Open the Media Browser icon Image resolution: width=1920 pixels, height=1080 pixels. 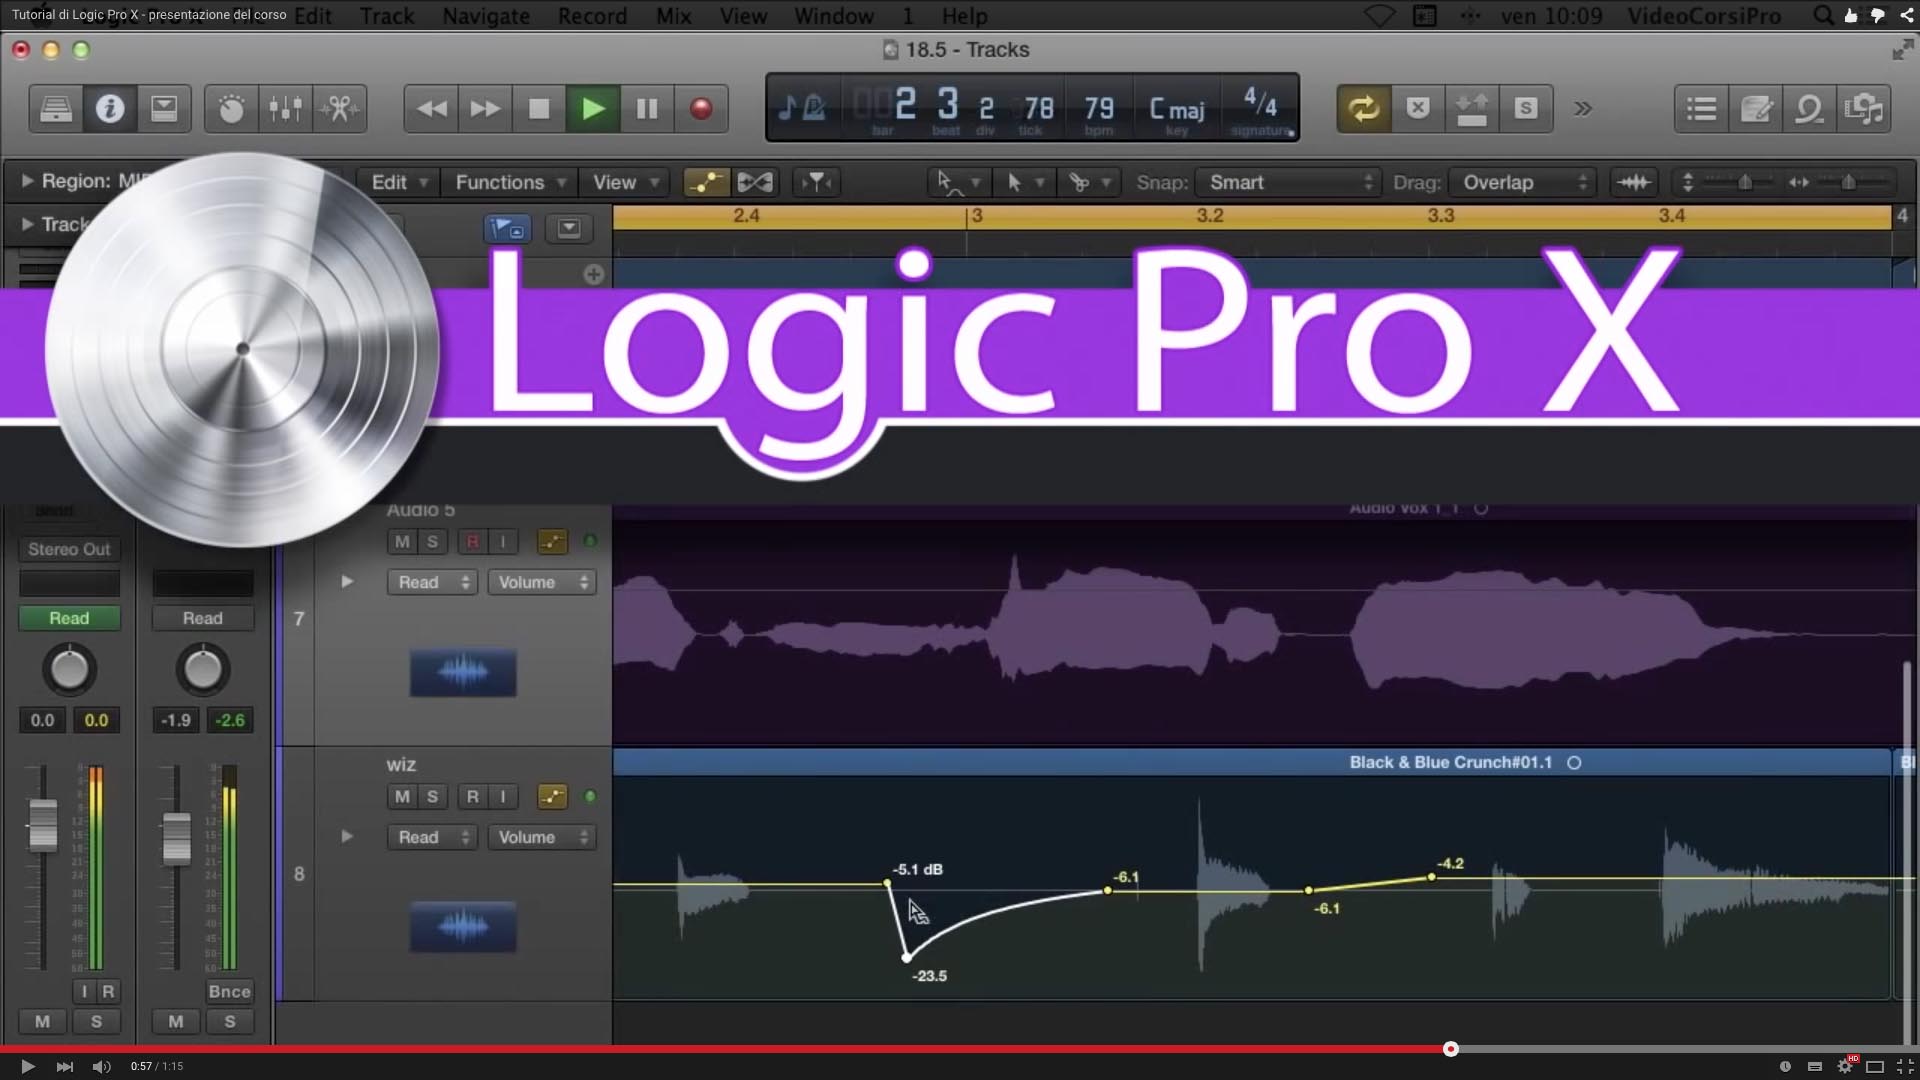1864,109
